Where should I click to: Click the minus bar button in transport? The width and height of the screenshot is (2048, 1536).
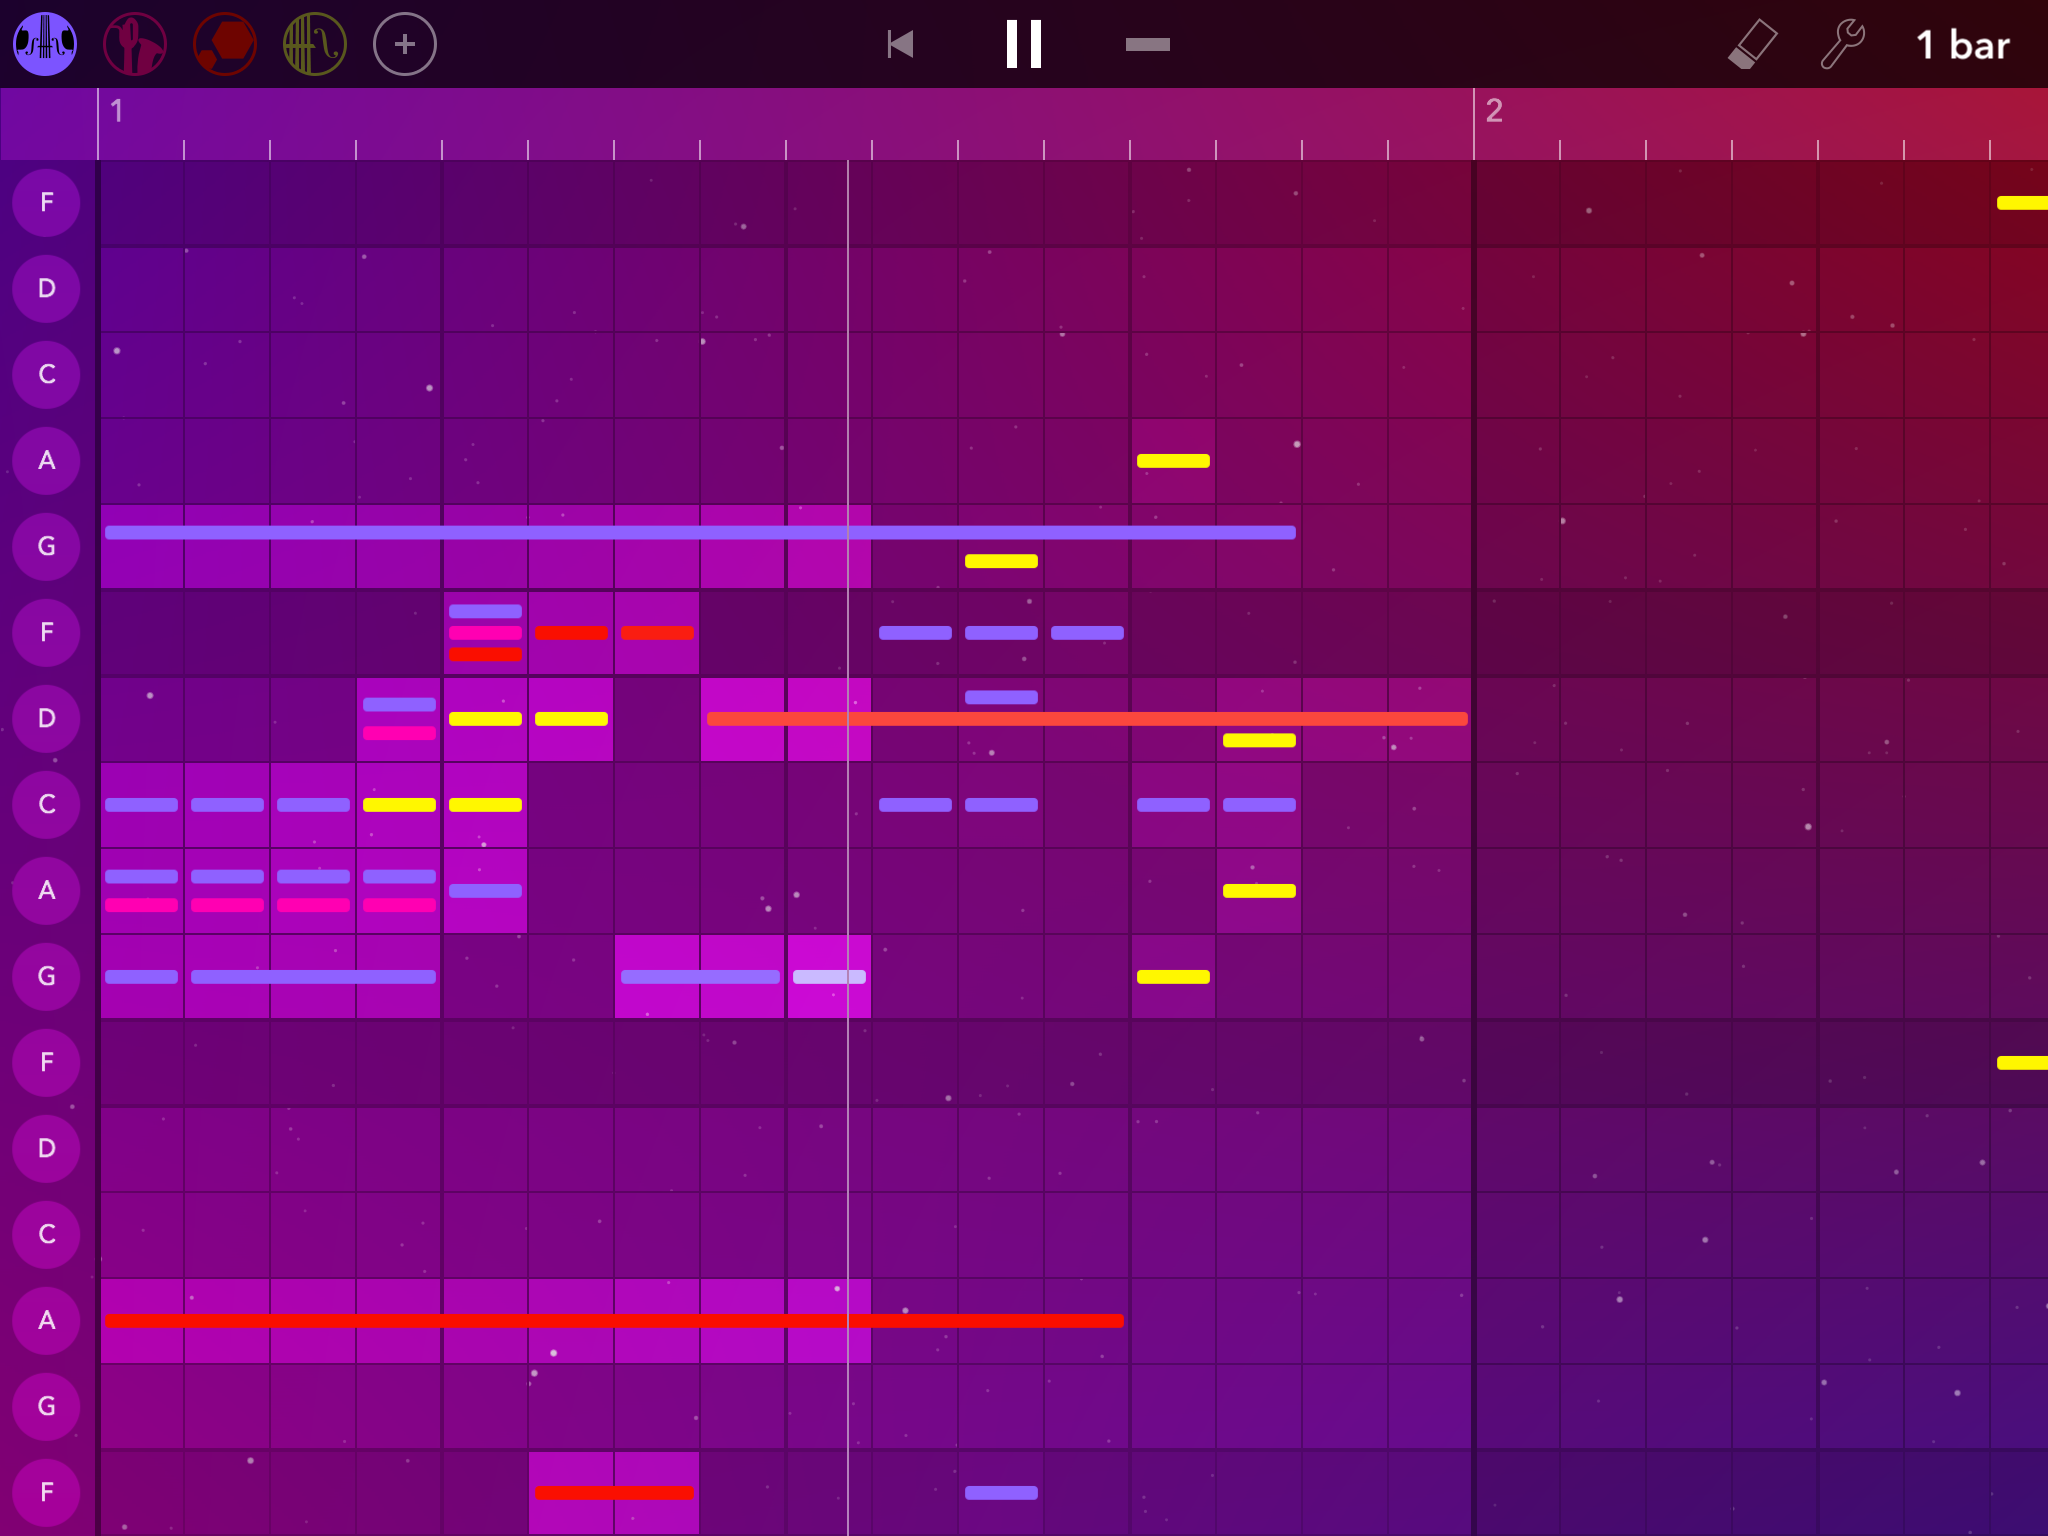(1147, 44)
